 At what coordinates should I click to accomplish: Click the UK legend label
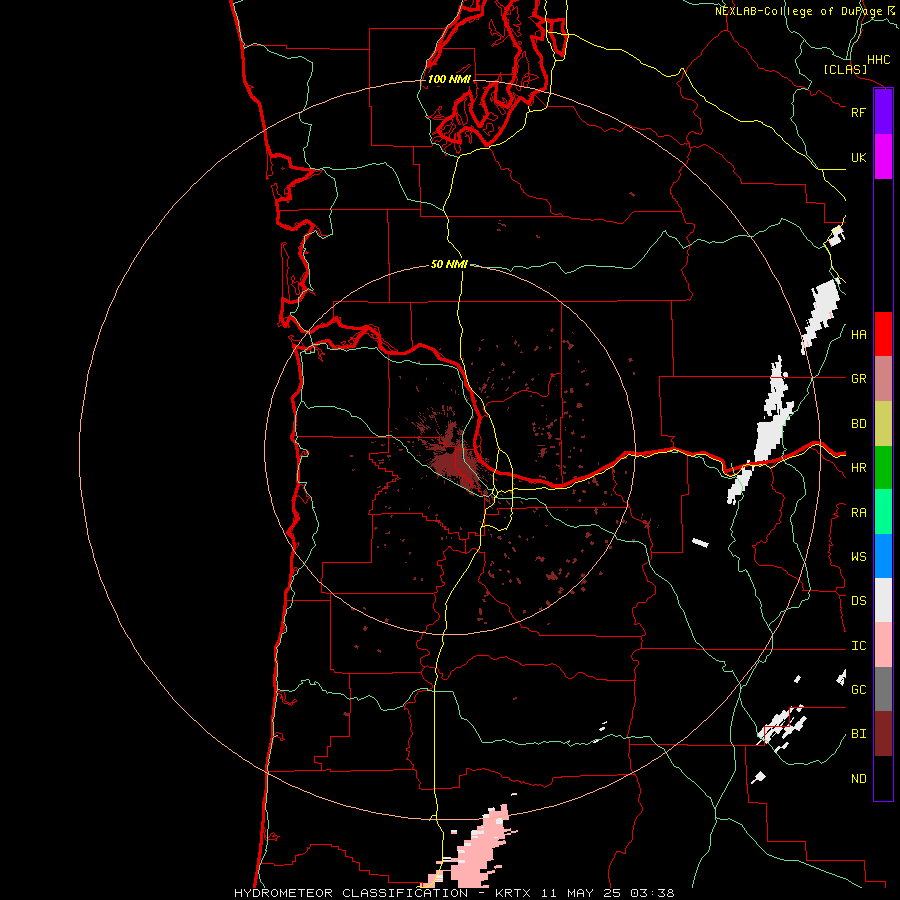pos(858,157)
